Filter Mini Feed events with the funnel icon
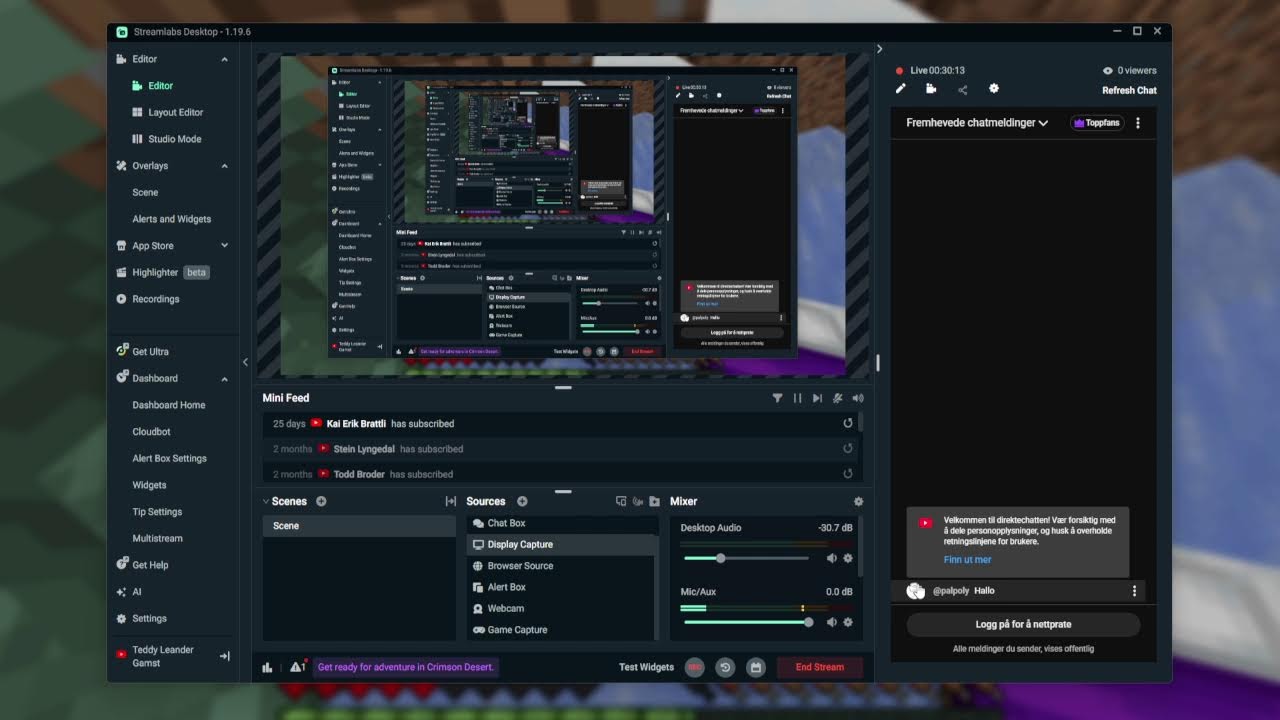The image size is (1280, 720). tap(777, 398)
